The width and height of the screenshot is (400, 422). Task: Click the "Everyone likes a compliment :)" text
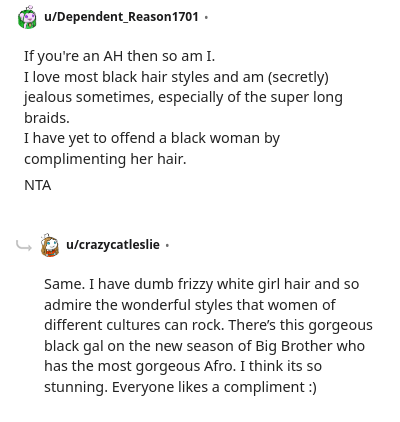tap(214, 387)
